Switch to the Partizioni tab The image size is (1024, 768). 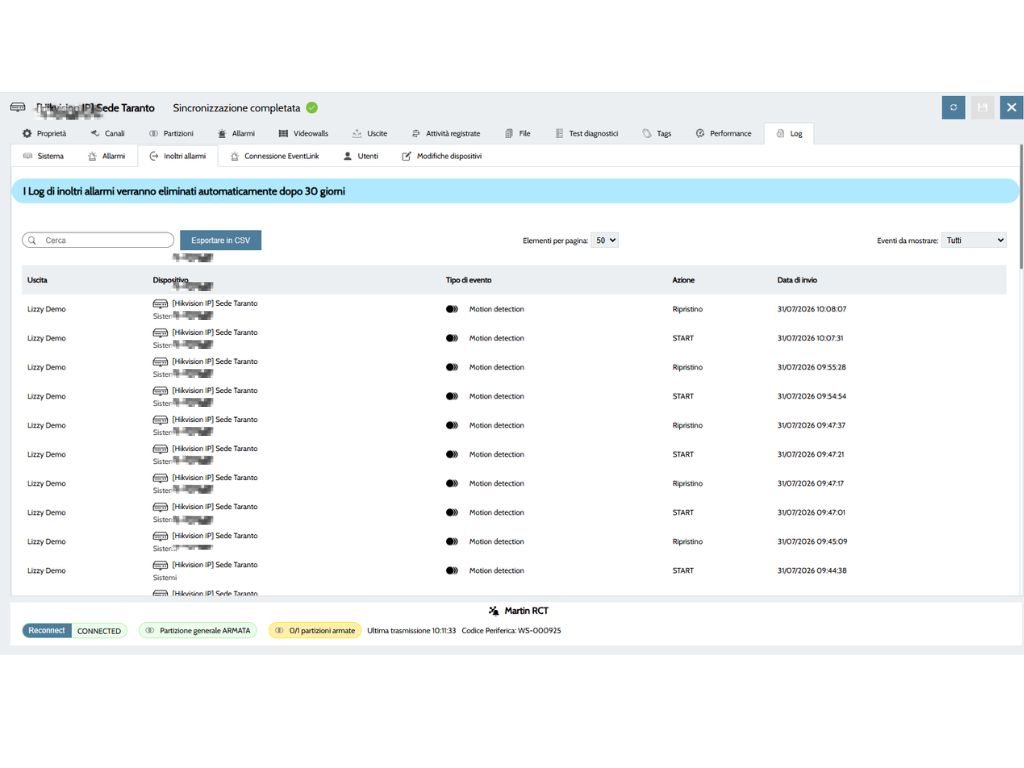171,133
